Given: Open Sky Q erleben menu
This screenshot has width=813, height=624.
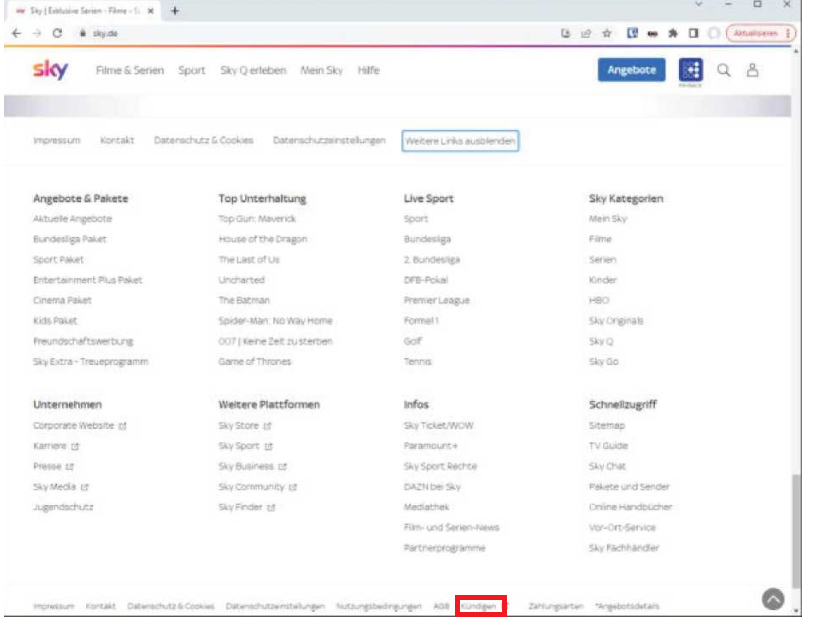Looking at the screenshot, I should tap(253, 70).
